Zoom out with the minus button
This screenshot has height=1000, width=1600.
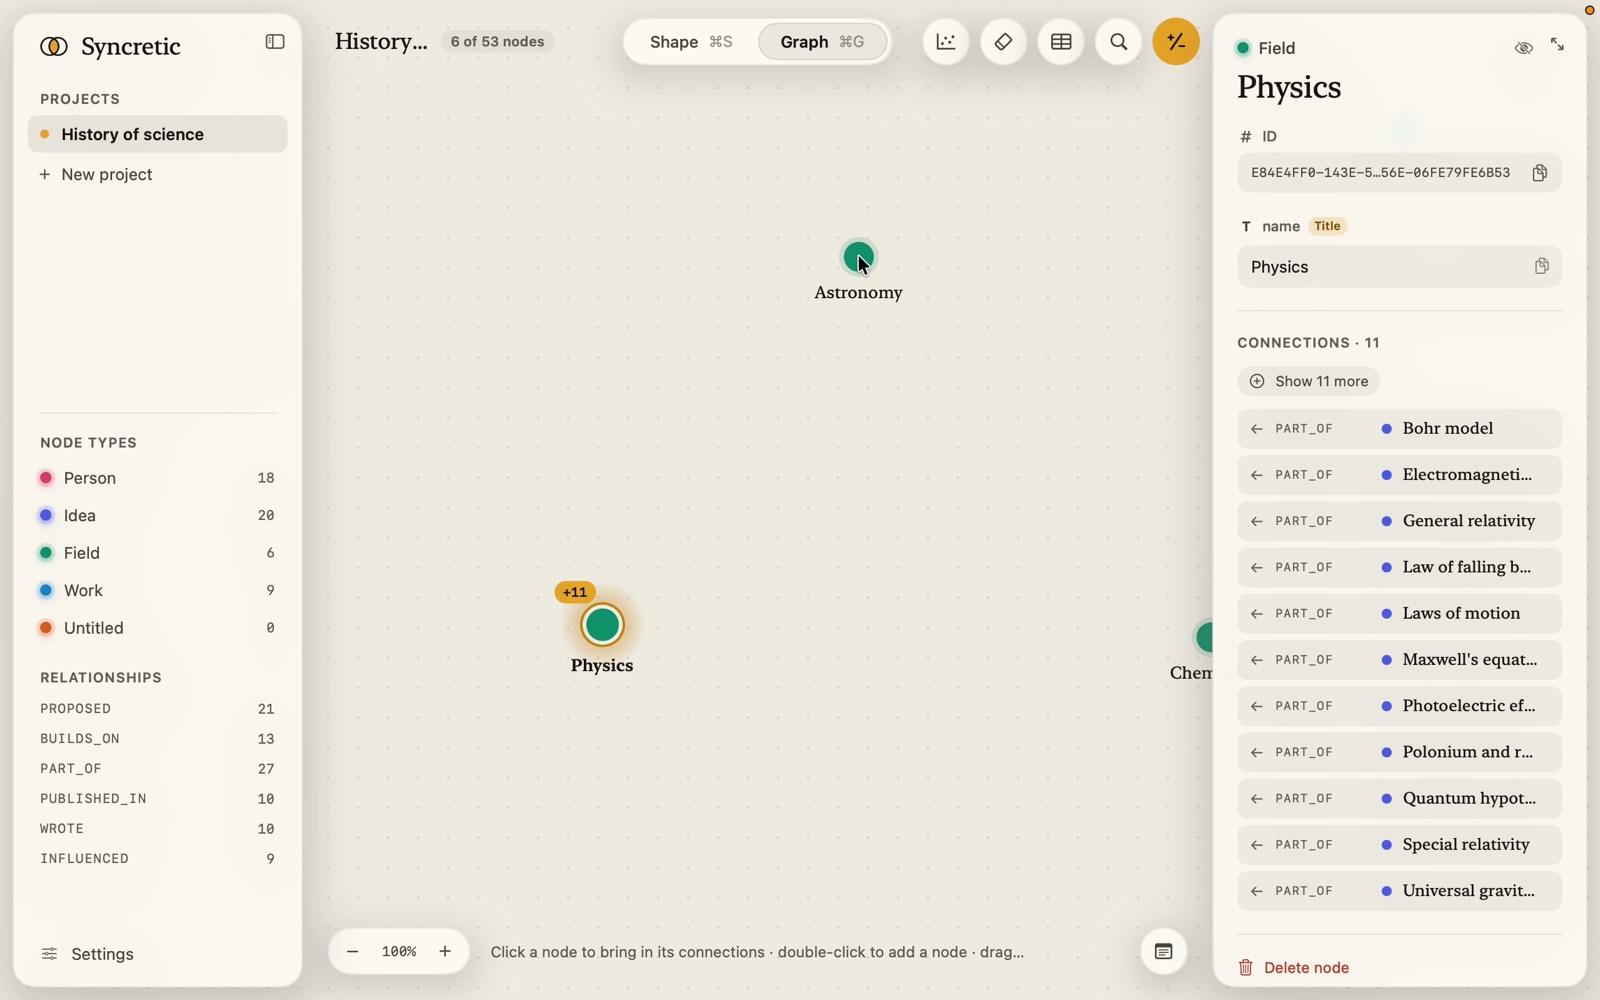pos(352,952)
